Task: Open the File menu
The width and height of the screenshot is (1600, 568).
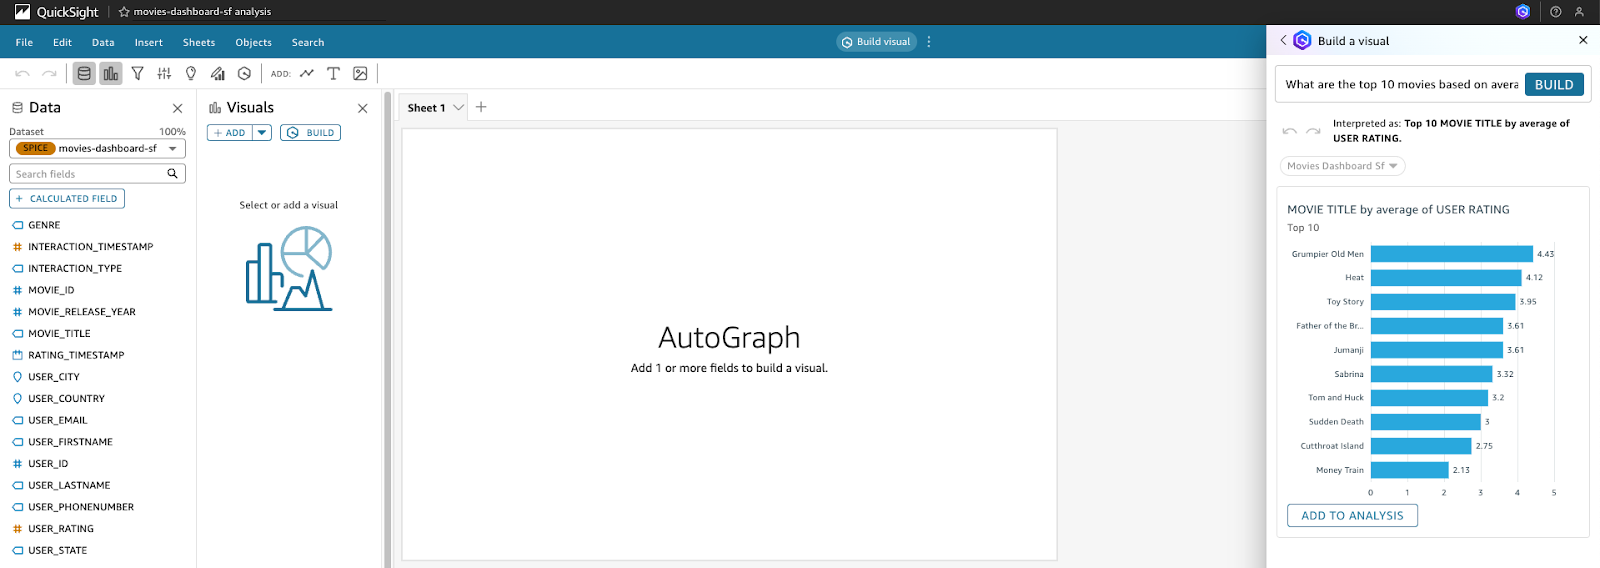Action: [x=24, y=42]
